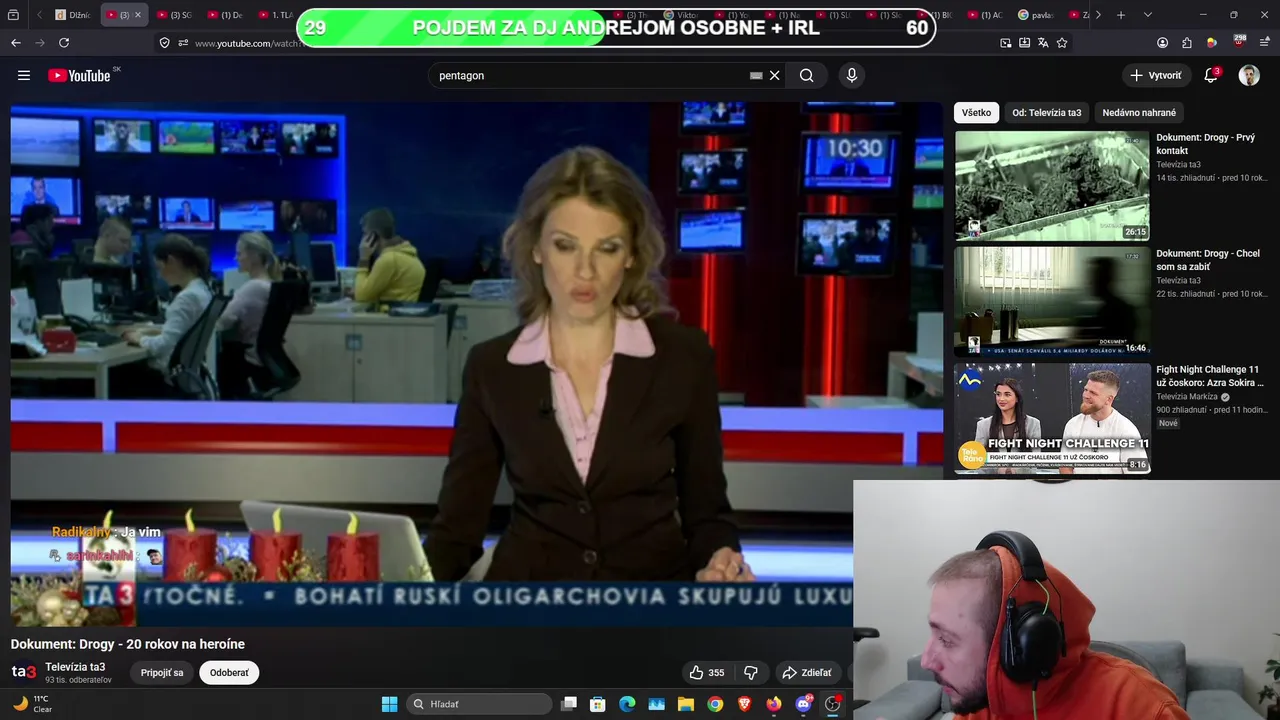Open the browser extensions puzzle icon
The image size is (1280, 720).
[1187, 43]
